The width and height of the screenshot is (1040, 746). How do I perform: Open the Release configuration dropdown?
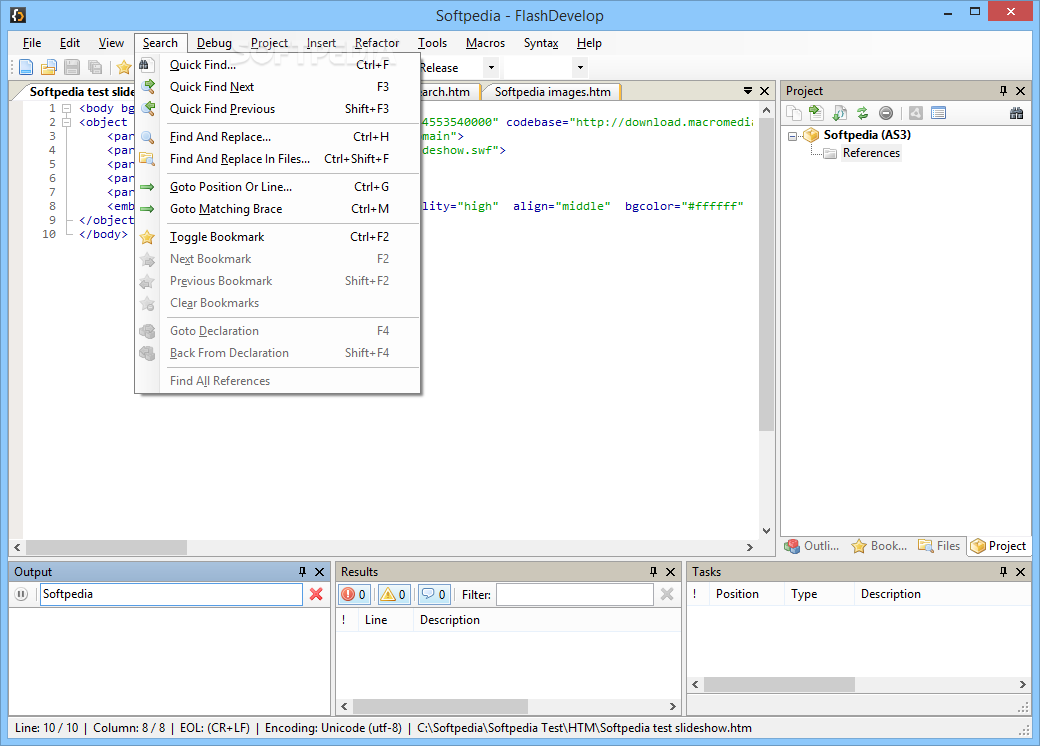coord(491,67)
